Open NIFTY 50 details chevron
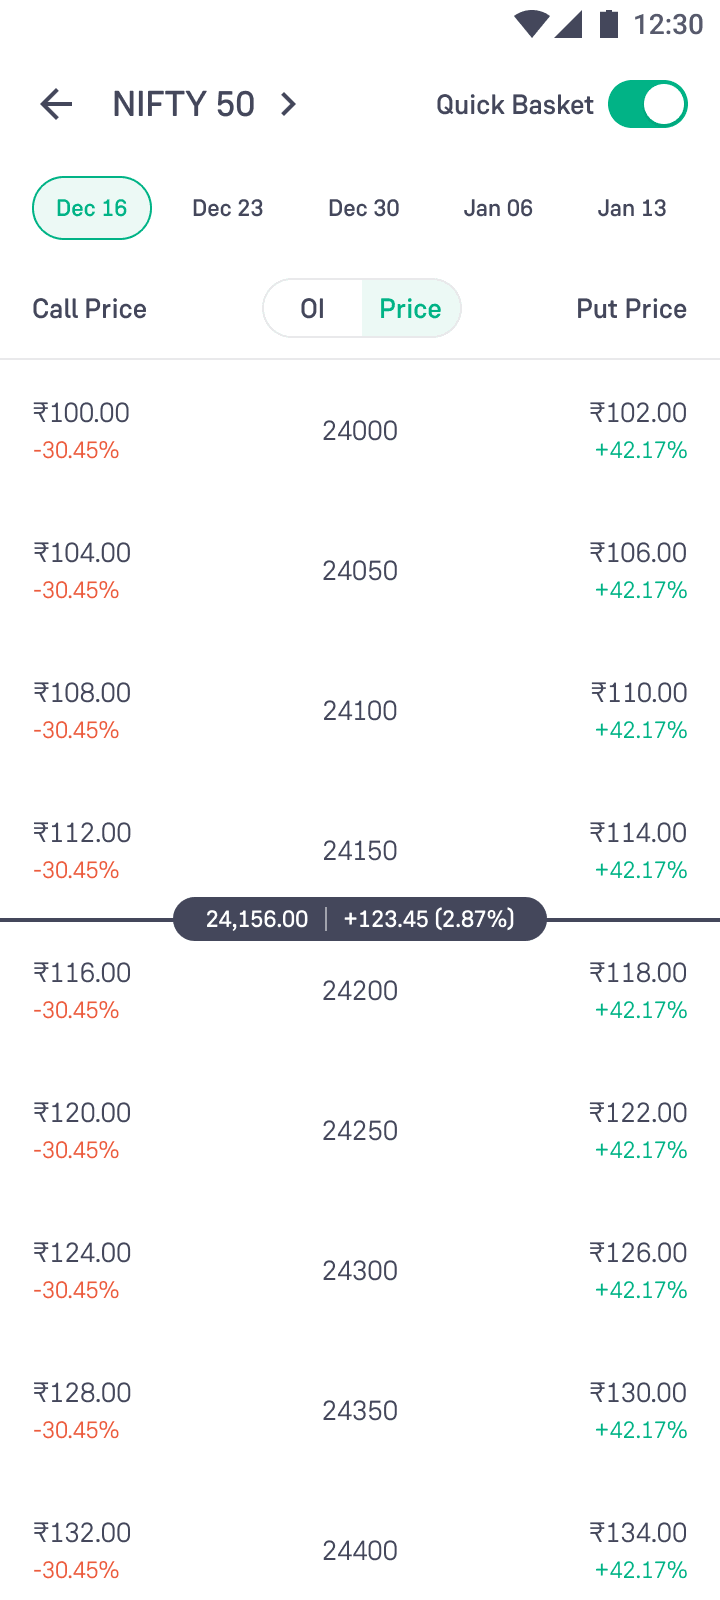Screen dimensions: 720x1600 pyautogui.click(x=288, y=104)
